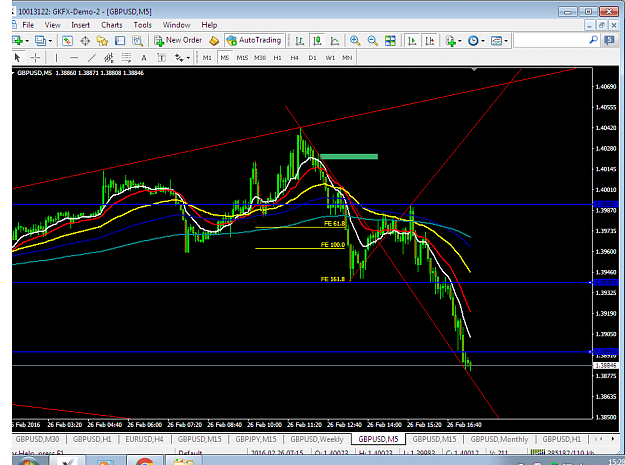Select the D1 timeframe
Viewport: 625px width, 465px height.
pos(312,58)
